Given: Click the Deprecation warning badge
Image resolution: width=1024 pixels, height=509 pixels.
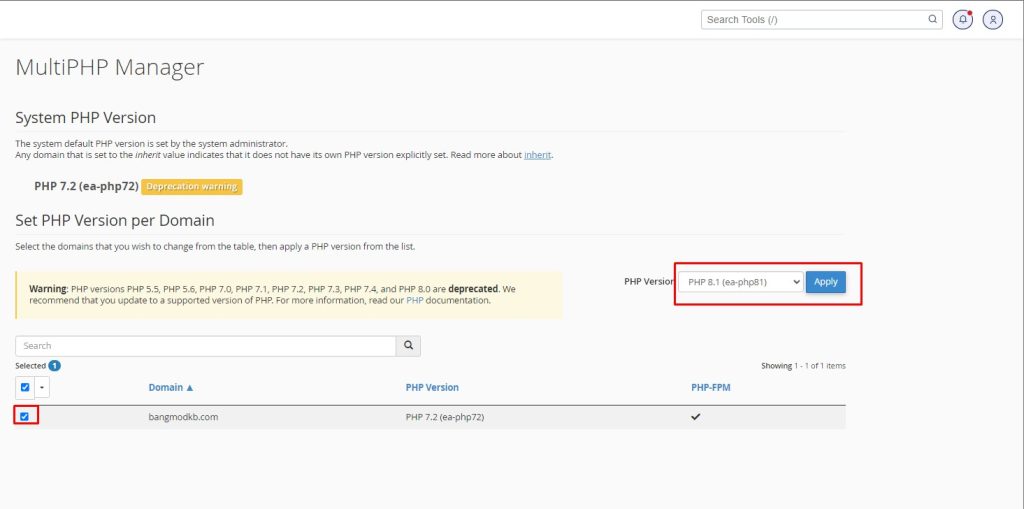Looking at the screenshot, I should coord(191,187).
